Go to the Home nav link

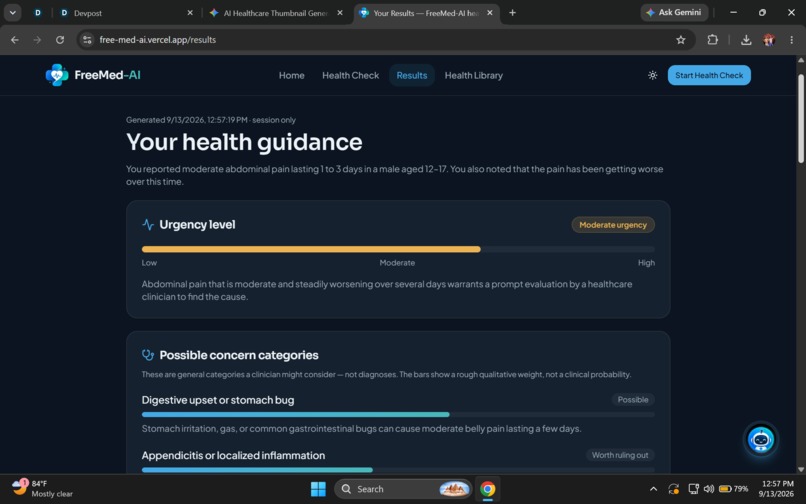pyautogui.click(x=291, y=75)
